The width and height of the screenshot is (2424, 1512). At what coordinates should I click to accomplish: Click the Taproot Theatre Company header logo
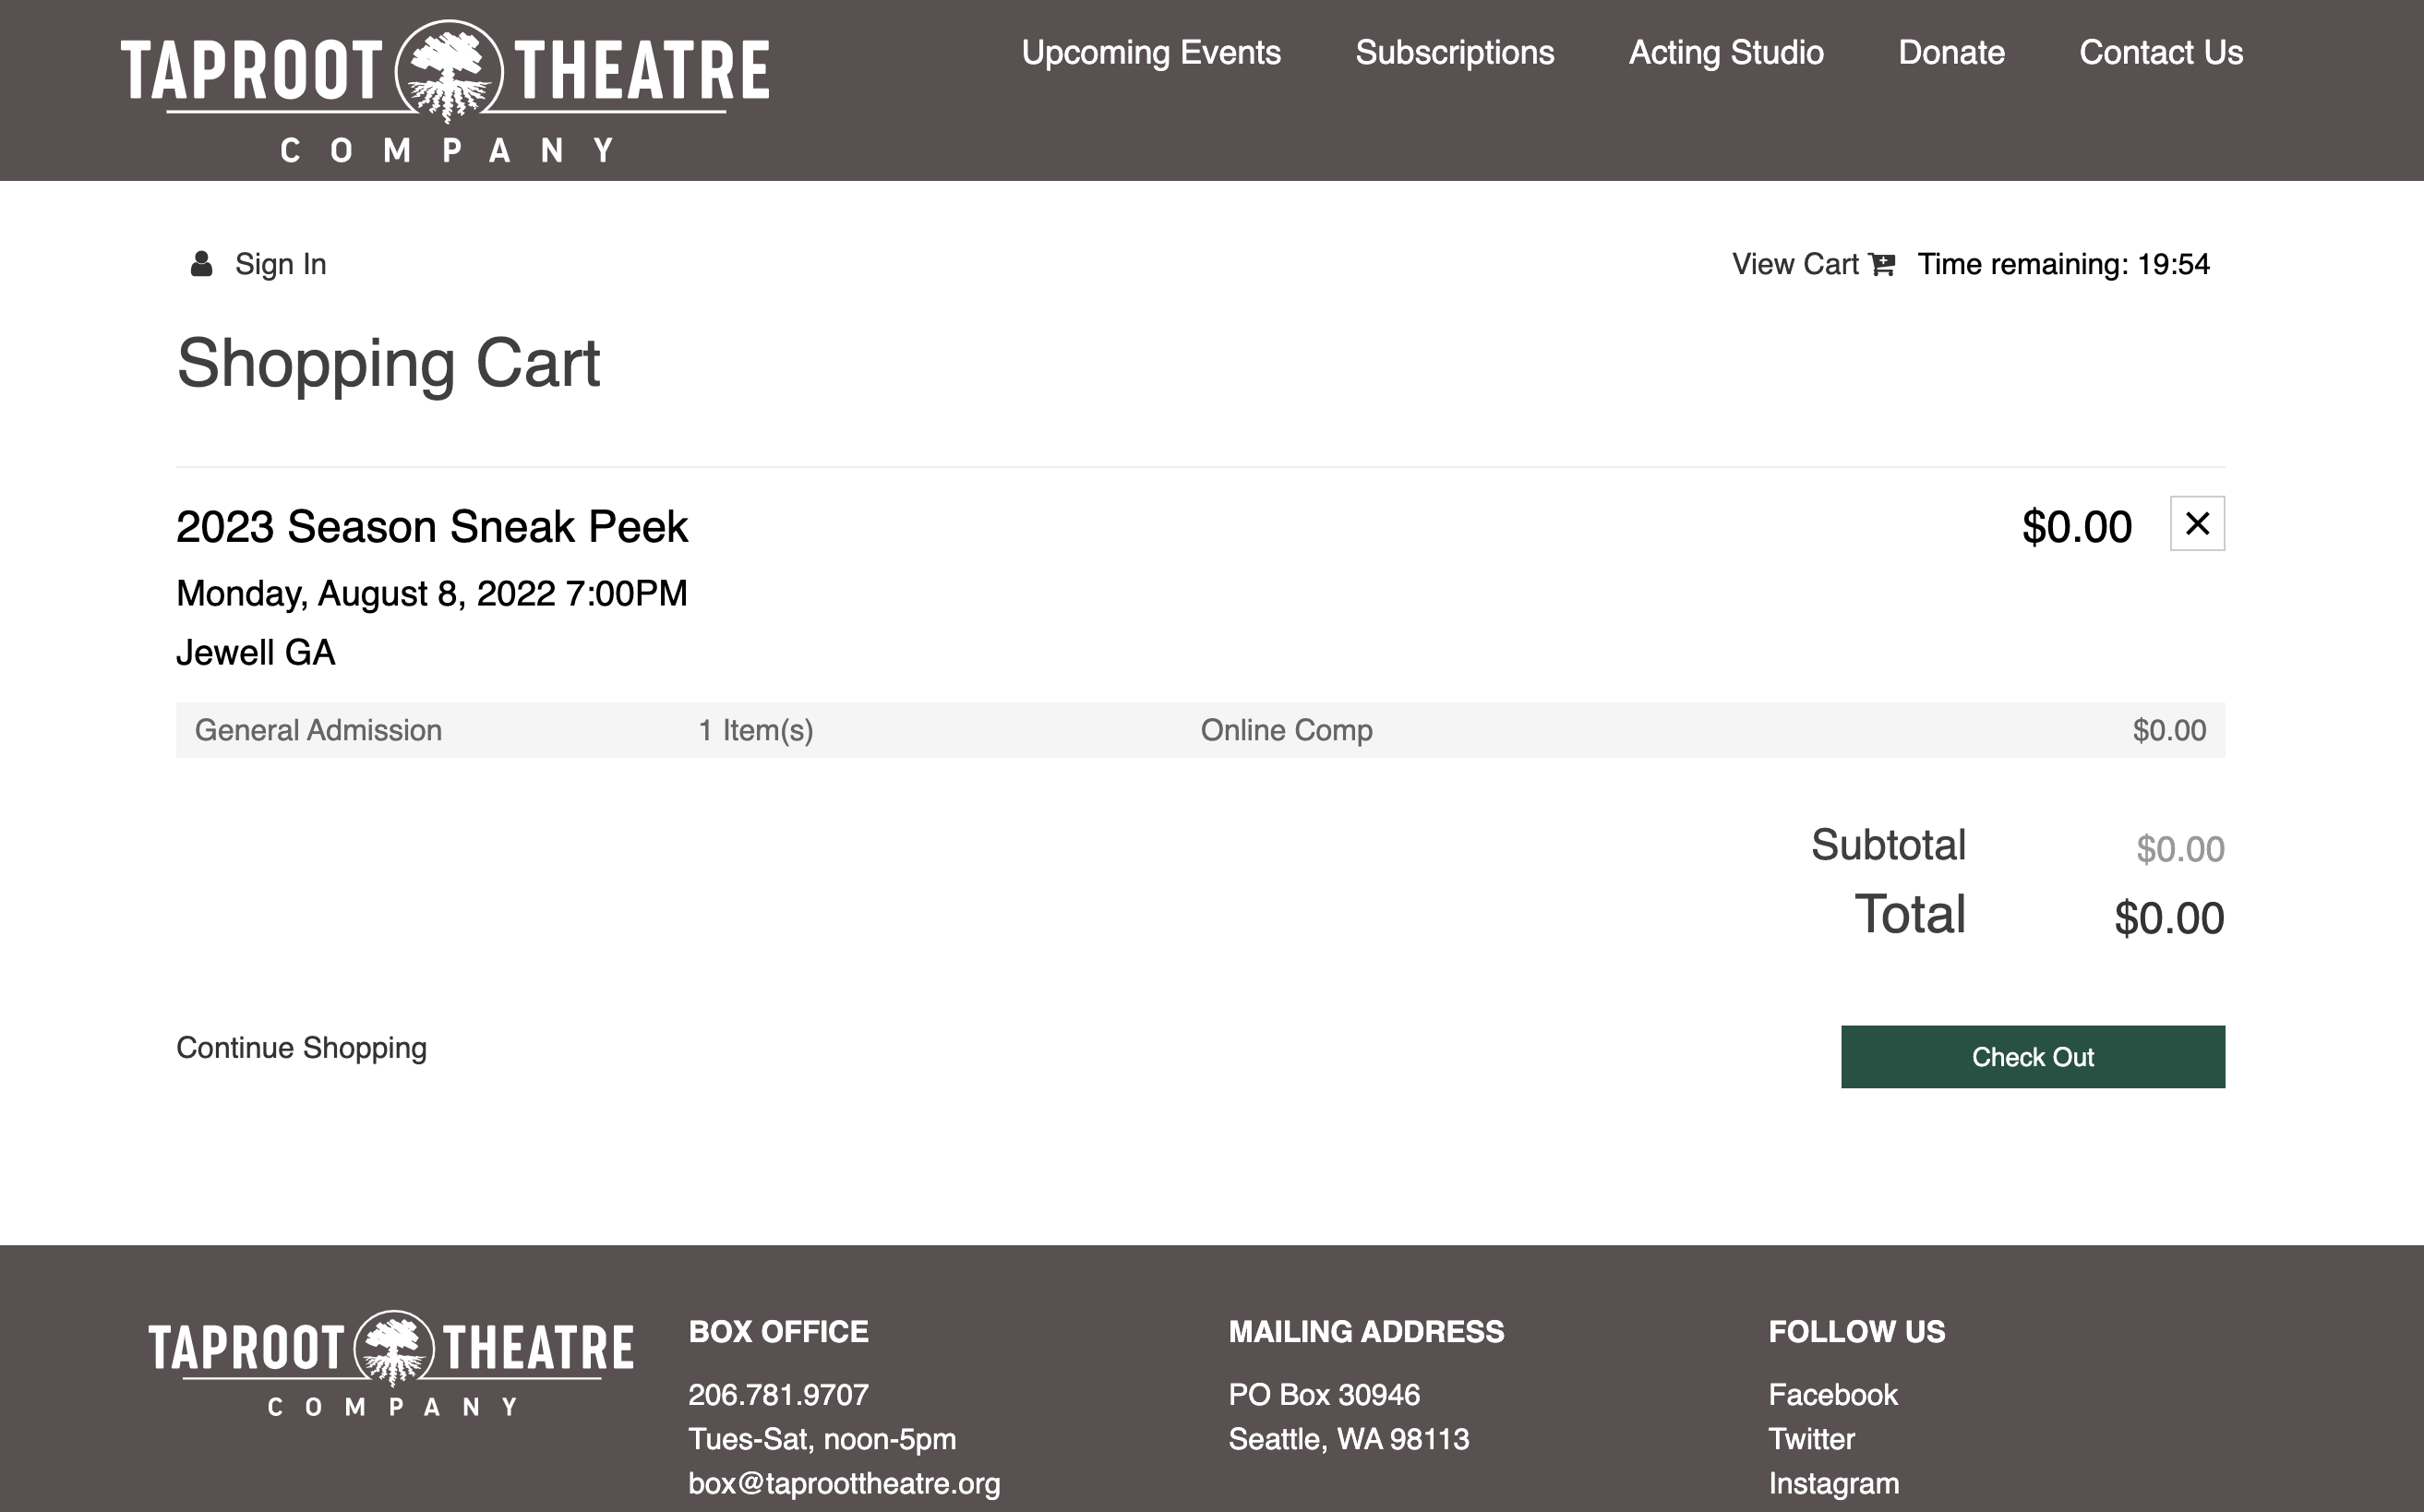point(445,91)
